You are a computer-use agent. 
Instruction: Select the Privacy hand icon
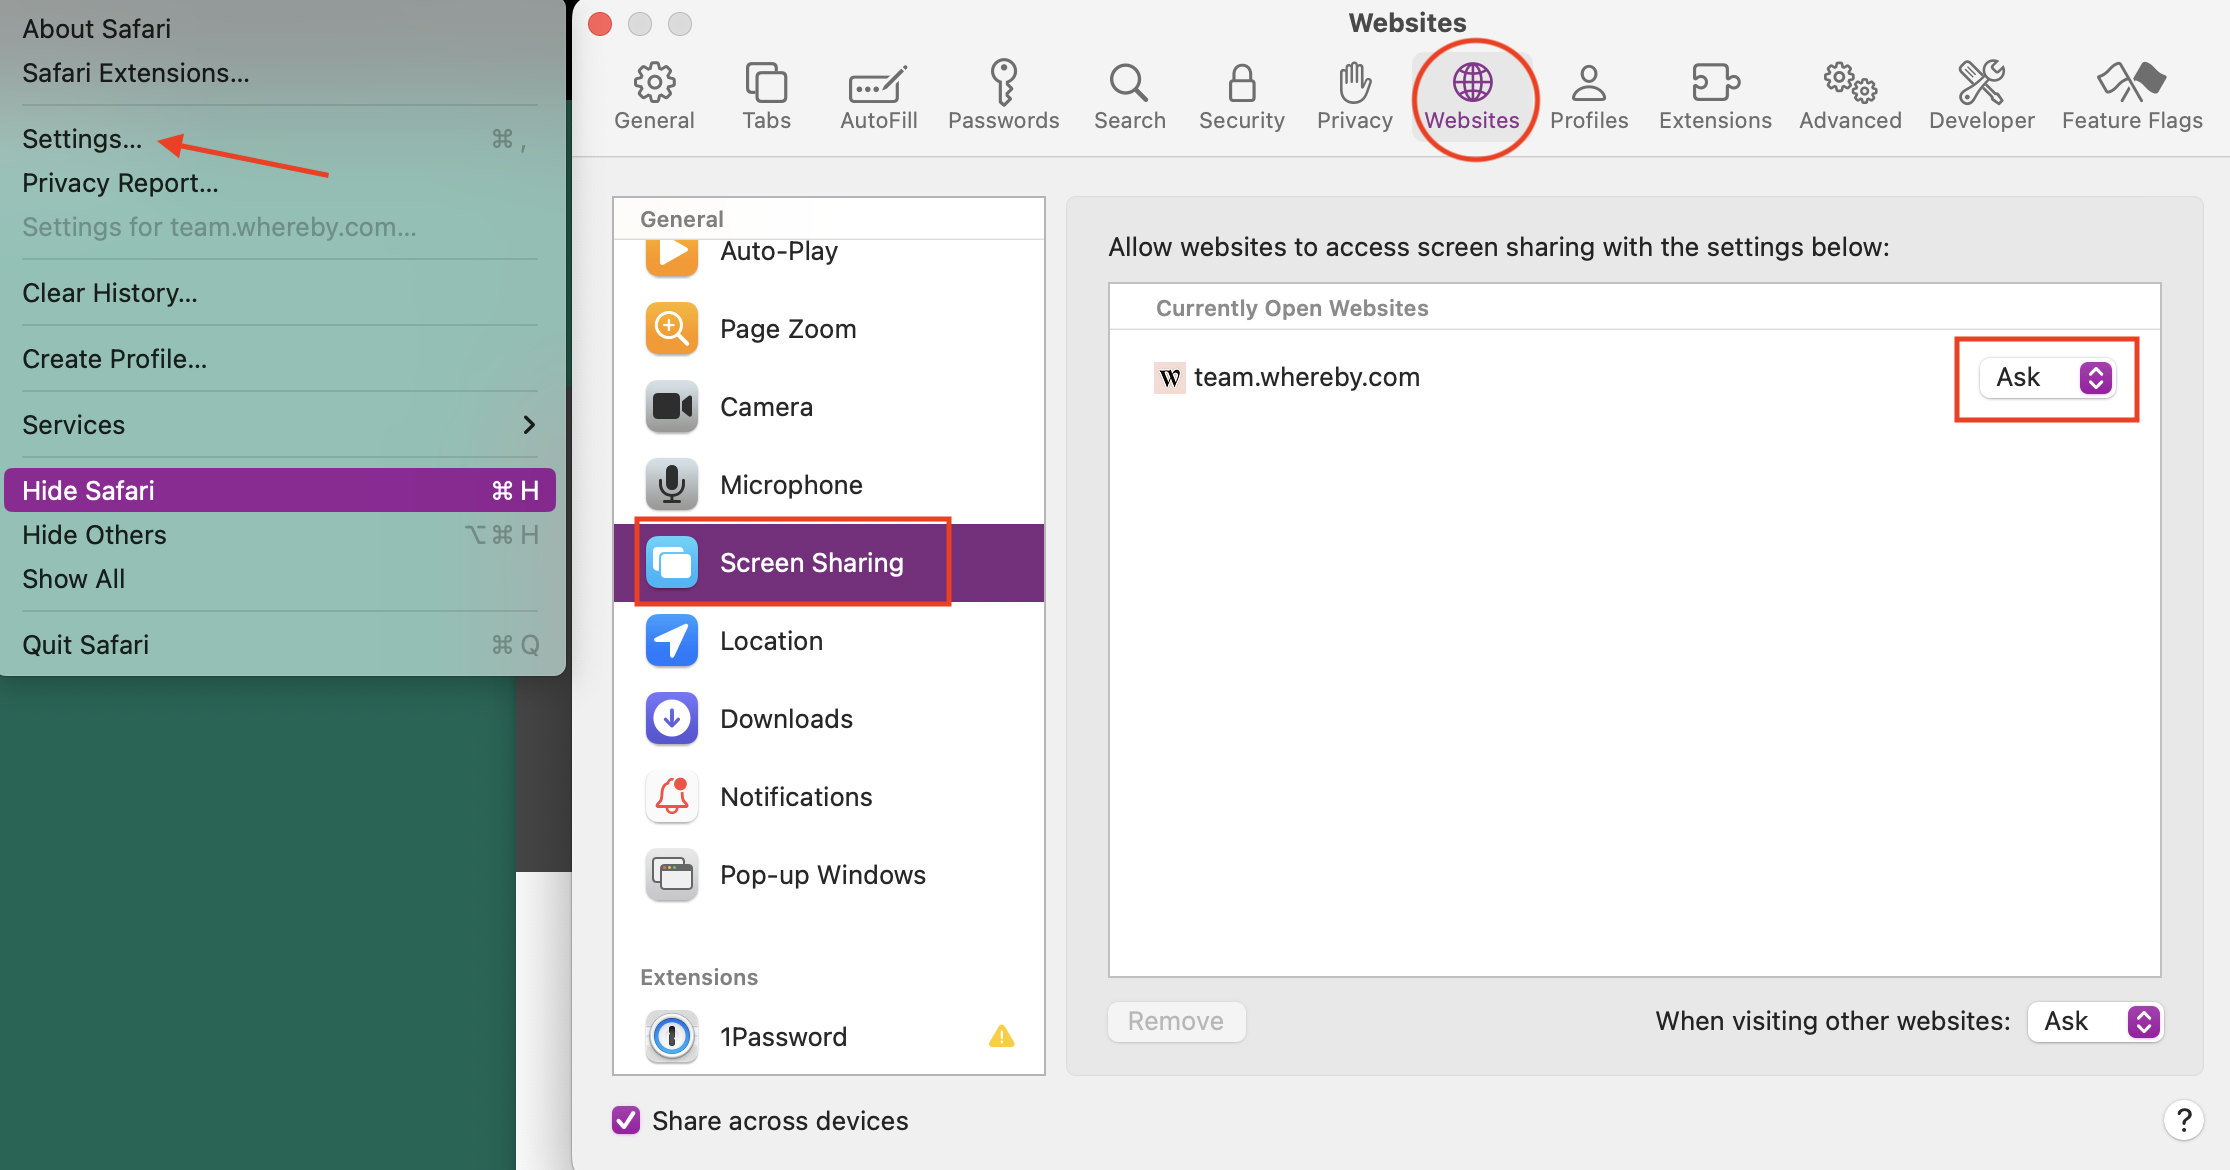coord(1354,95)
